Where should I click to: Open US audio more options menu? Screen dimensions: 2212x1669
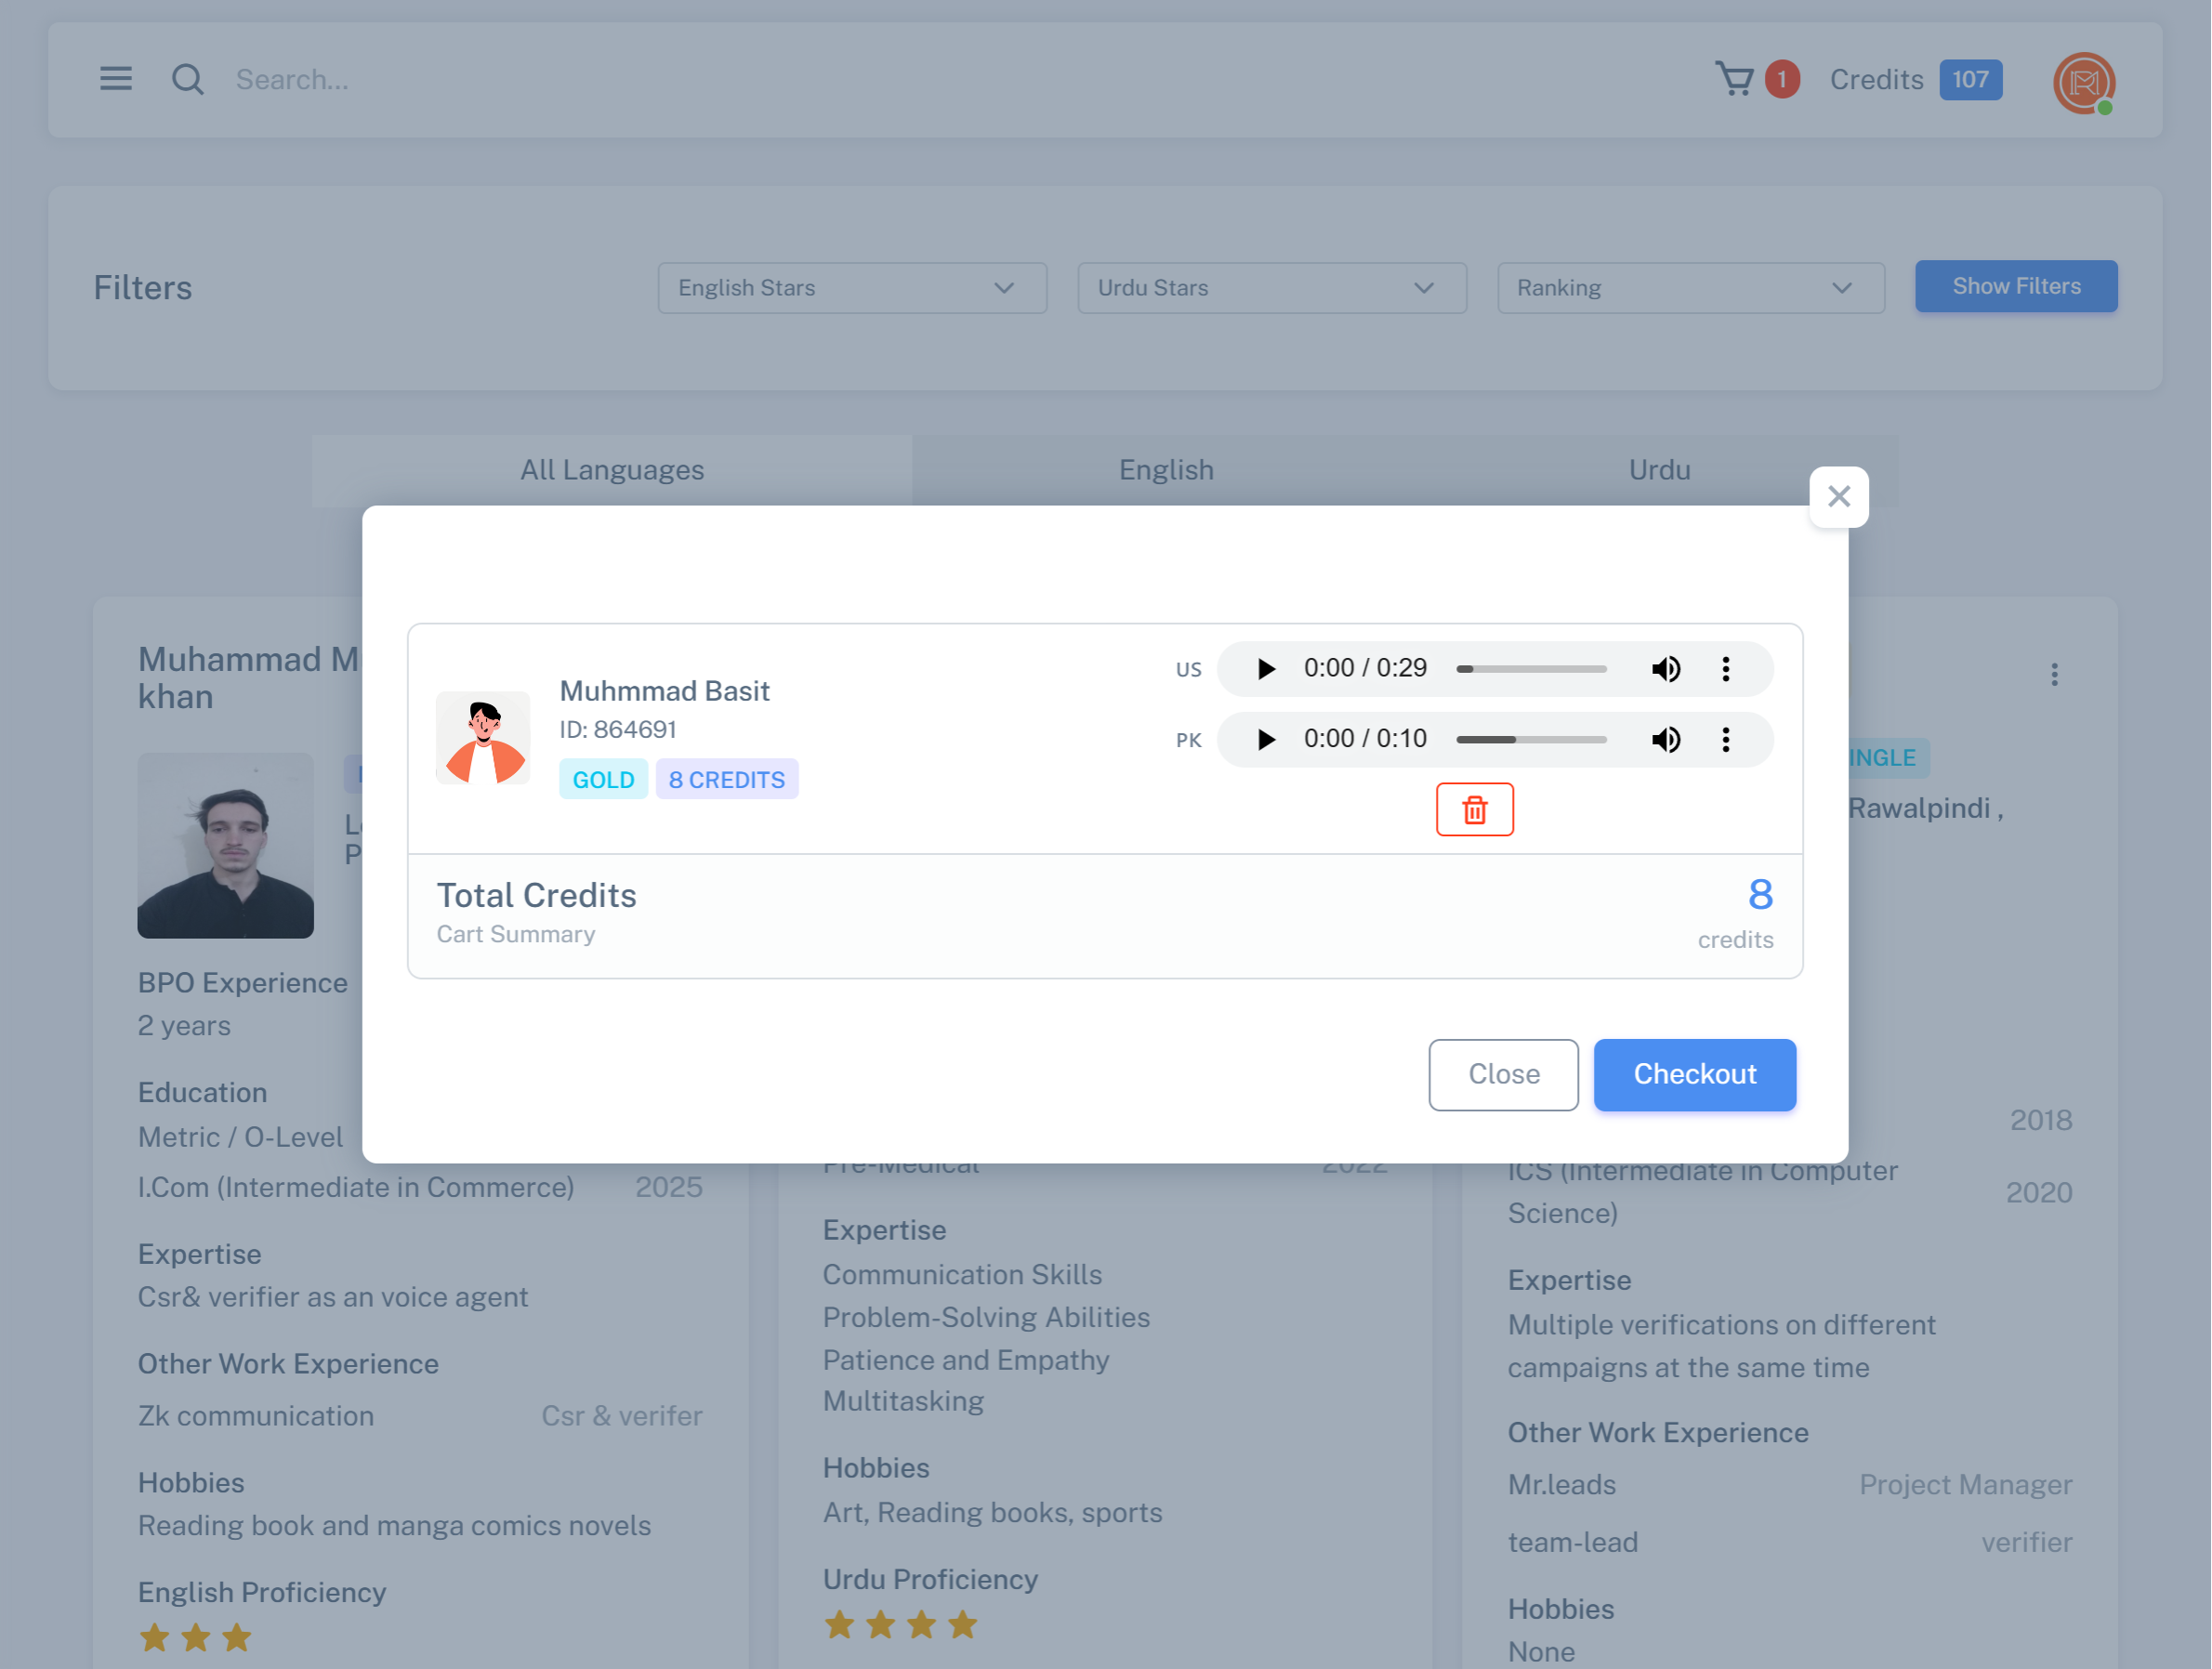(x=1726, y=669)
